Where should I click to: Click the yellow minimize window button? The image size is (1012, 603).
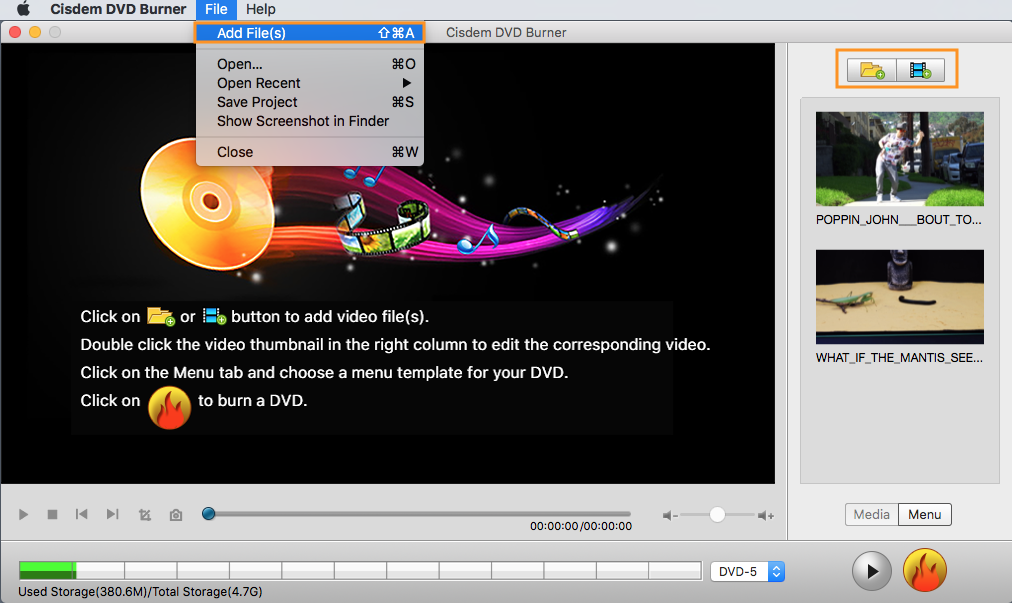35,32
